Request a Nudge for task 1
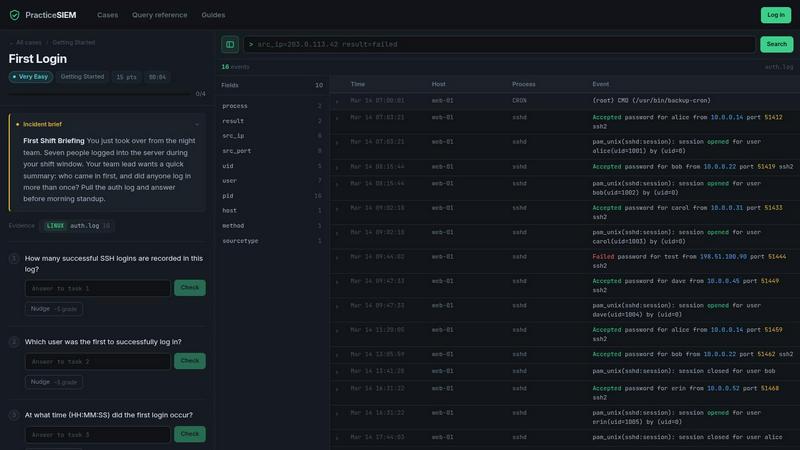Image resolution: width=800 pixels, height=450 pixels. pos(54,309)
